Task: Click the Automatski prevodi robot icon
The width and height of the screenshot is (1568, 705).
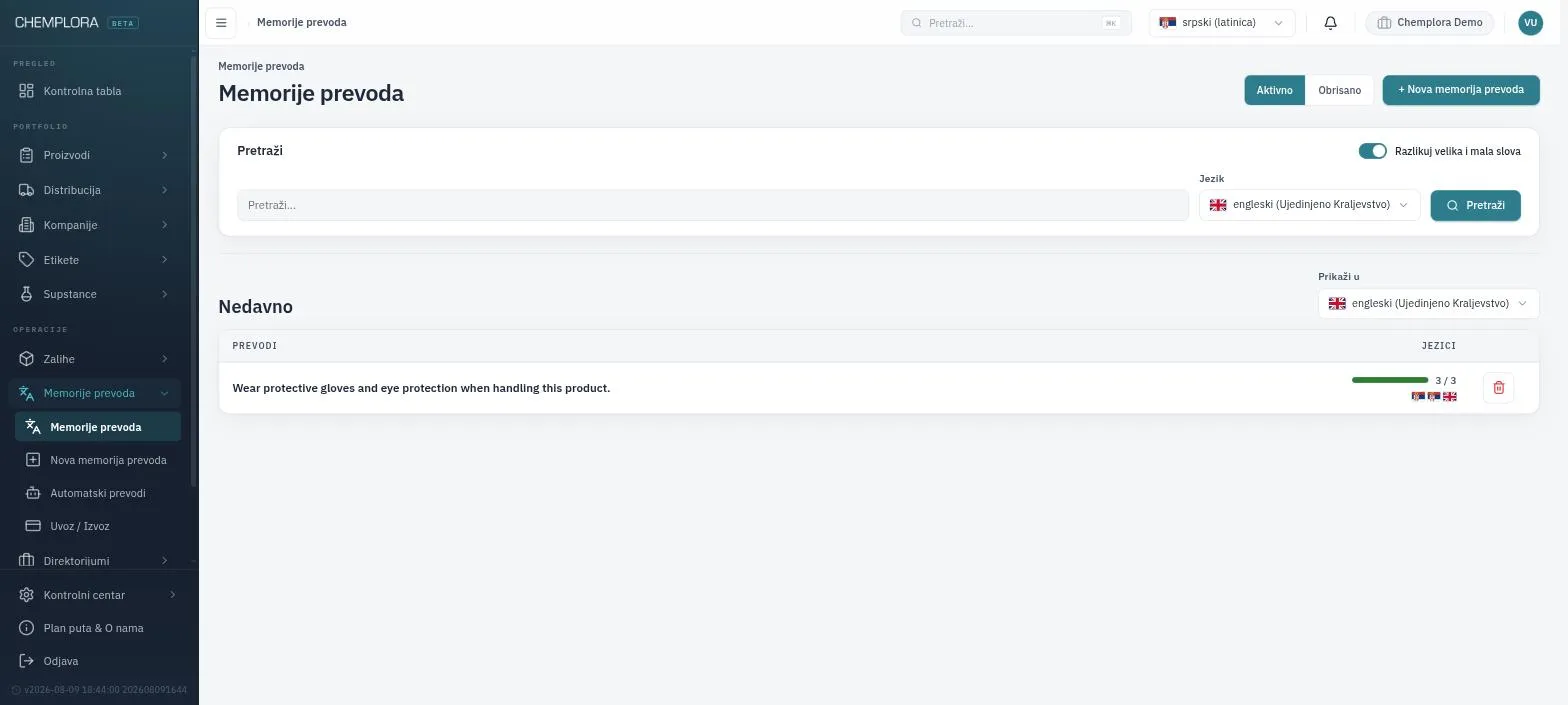Action: pos(33,493)
